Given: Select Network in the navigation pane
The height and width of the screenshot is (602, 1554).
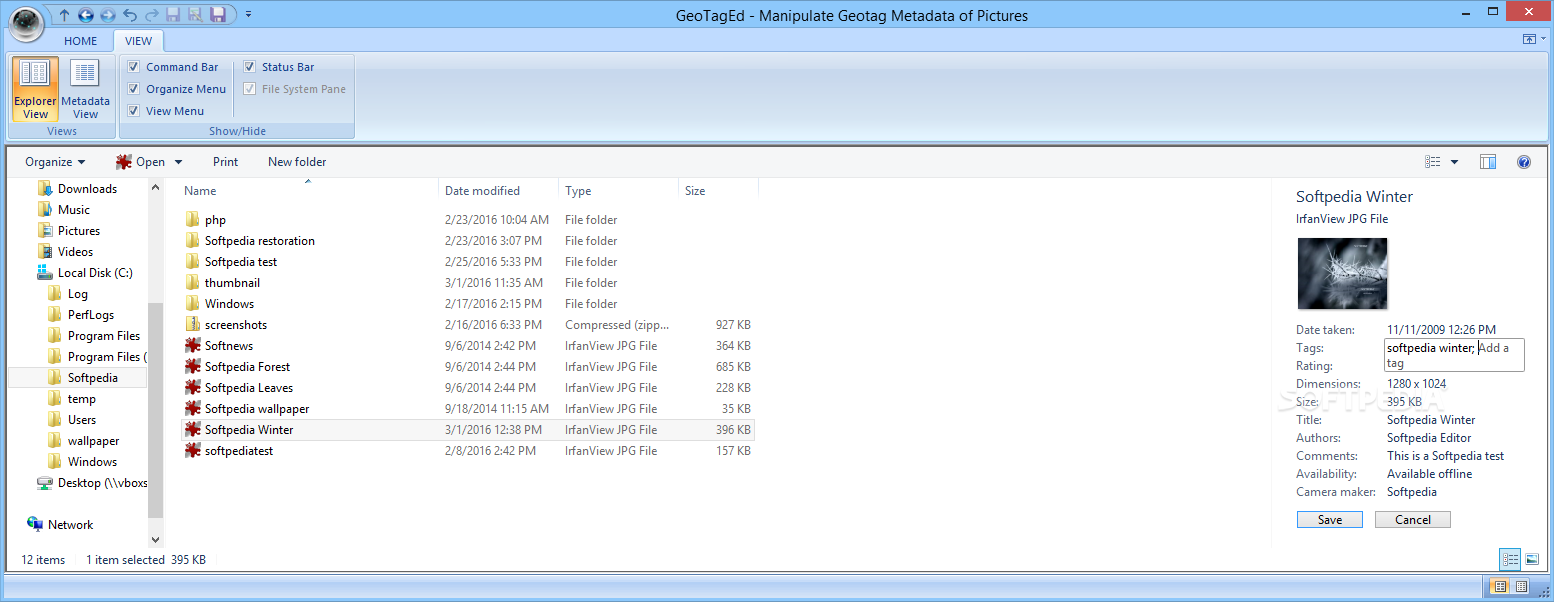Looking at the screenshot, I should pyautogui.click(x=70, y=525).
